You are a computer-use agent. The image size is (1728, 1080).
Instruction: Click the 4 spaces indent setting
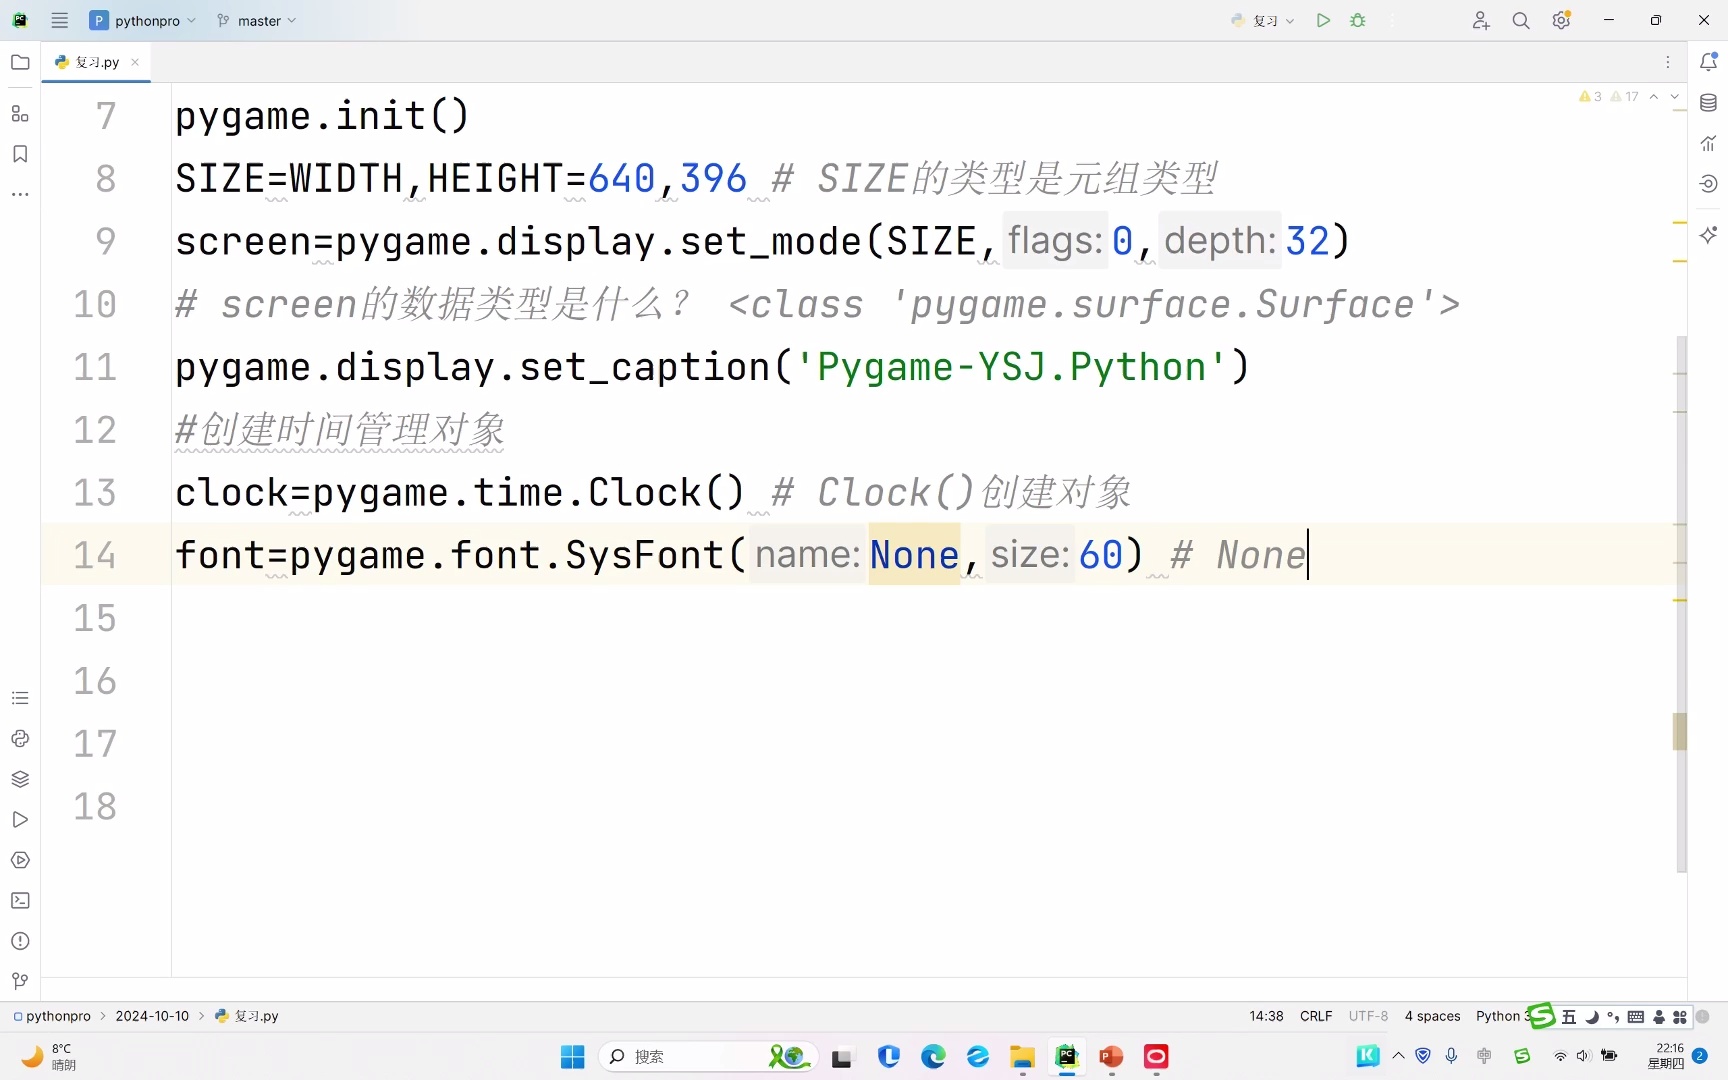[1431, 1016]
